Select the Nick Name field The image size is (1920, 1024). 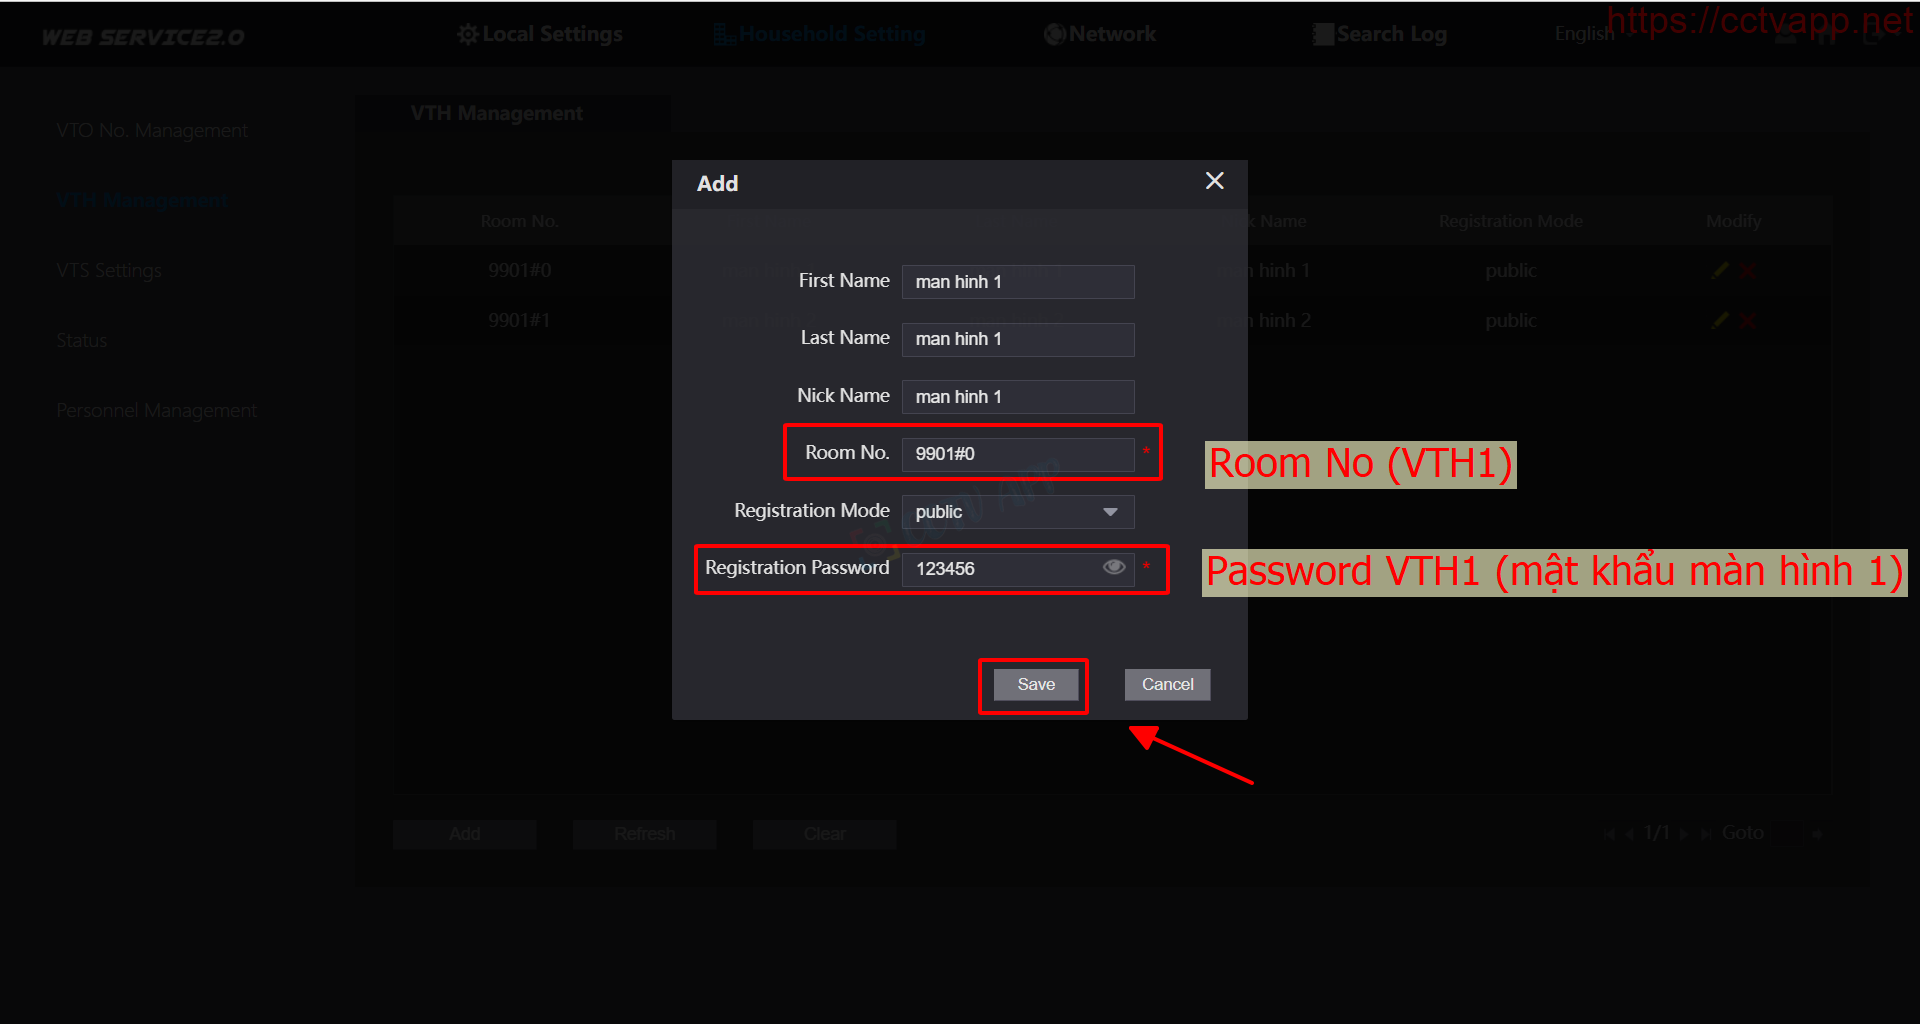1017,397
